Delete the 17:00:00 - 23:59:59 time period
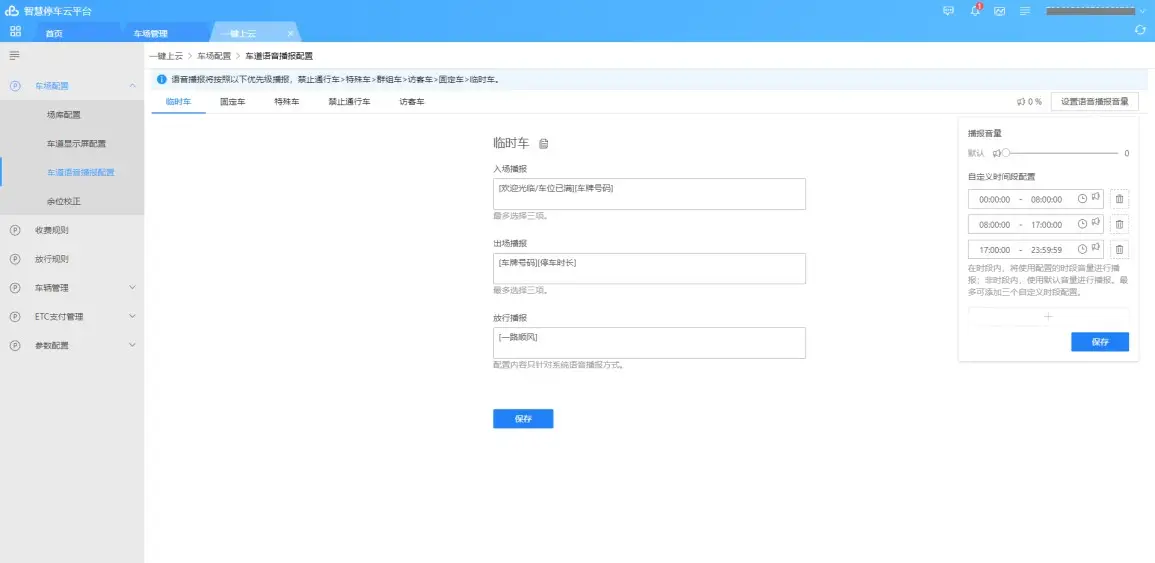 [x=1119, y=249]
